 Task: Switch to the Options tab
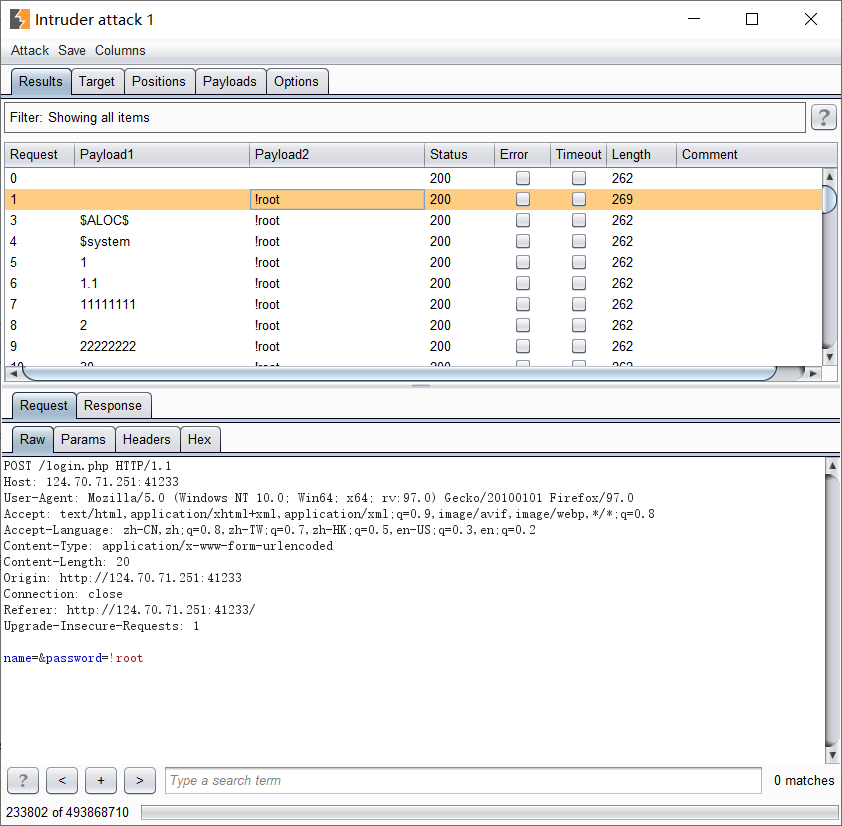coord(296,82)
